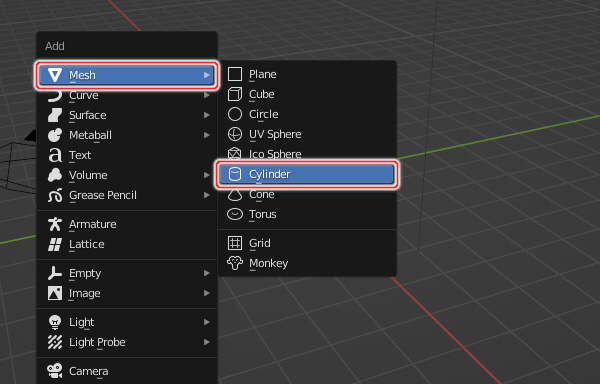Screen dimensions: 600x384
Task: Click the Armature figure icon
Action: 55,224
